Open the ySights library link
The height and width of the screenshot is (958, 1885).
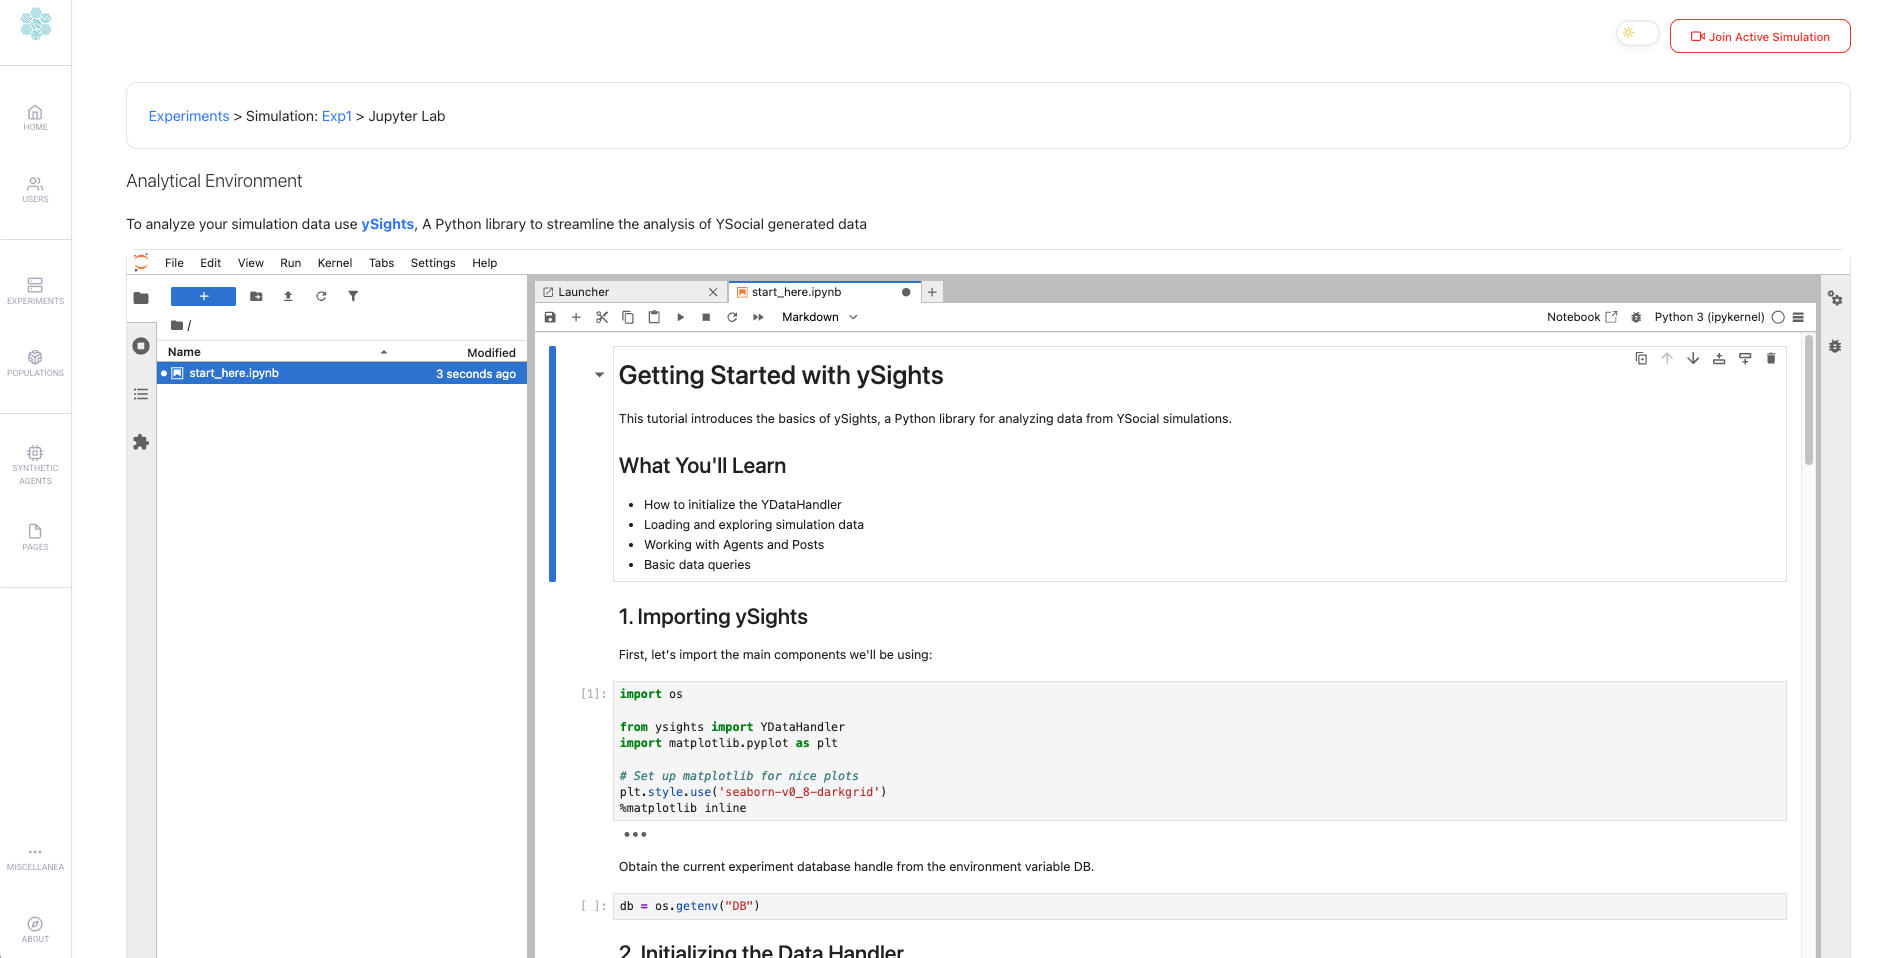[387, 224]
